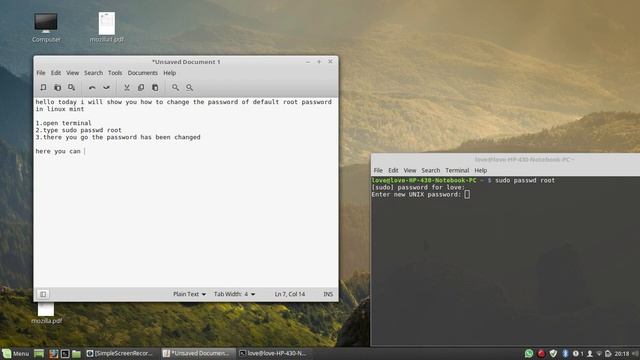The width and height of the screenshot is (640, 360).
Task: Click the user applet icon in the tray
Action: coord(590,353)
